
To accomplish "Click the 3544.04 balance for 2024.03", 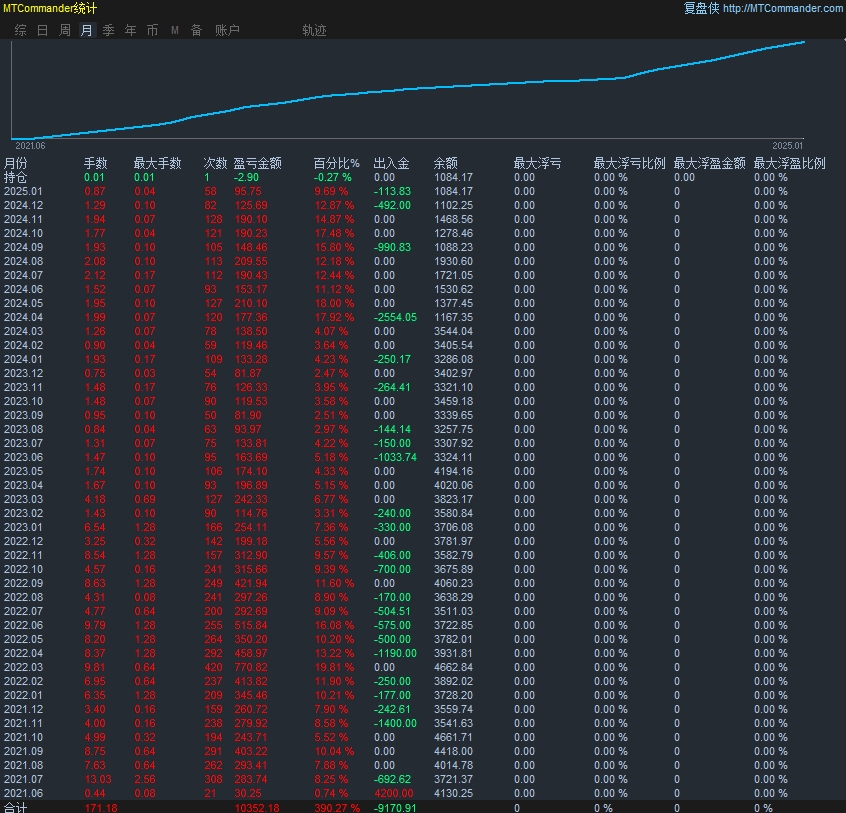I will [x=453, y=331].
